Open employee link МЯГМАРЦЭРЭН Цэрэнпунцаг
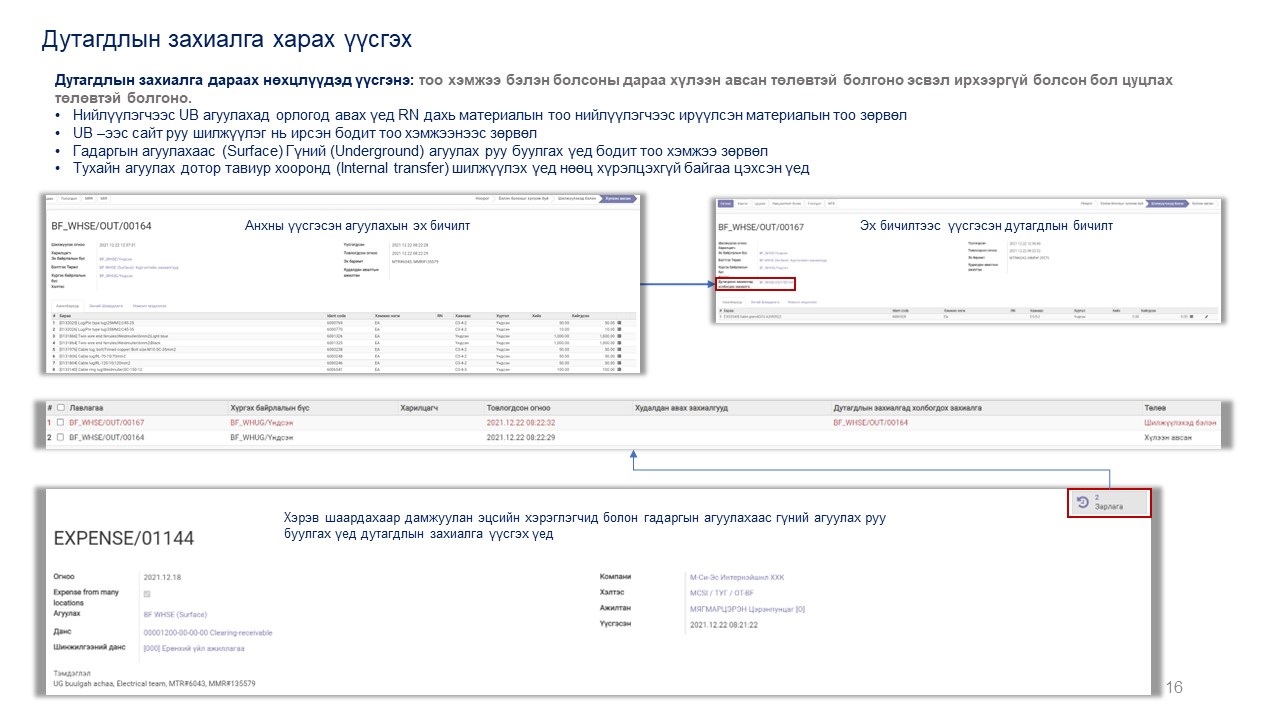The height and width of the screenshot is (720, 1280). 747,608
